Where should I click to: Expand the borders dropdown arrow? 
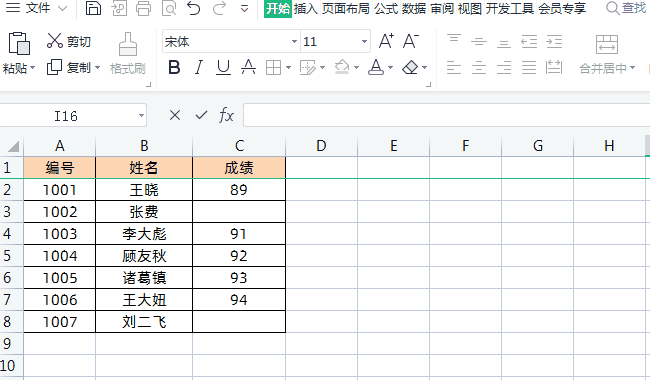click(x=289, y=68)
